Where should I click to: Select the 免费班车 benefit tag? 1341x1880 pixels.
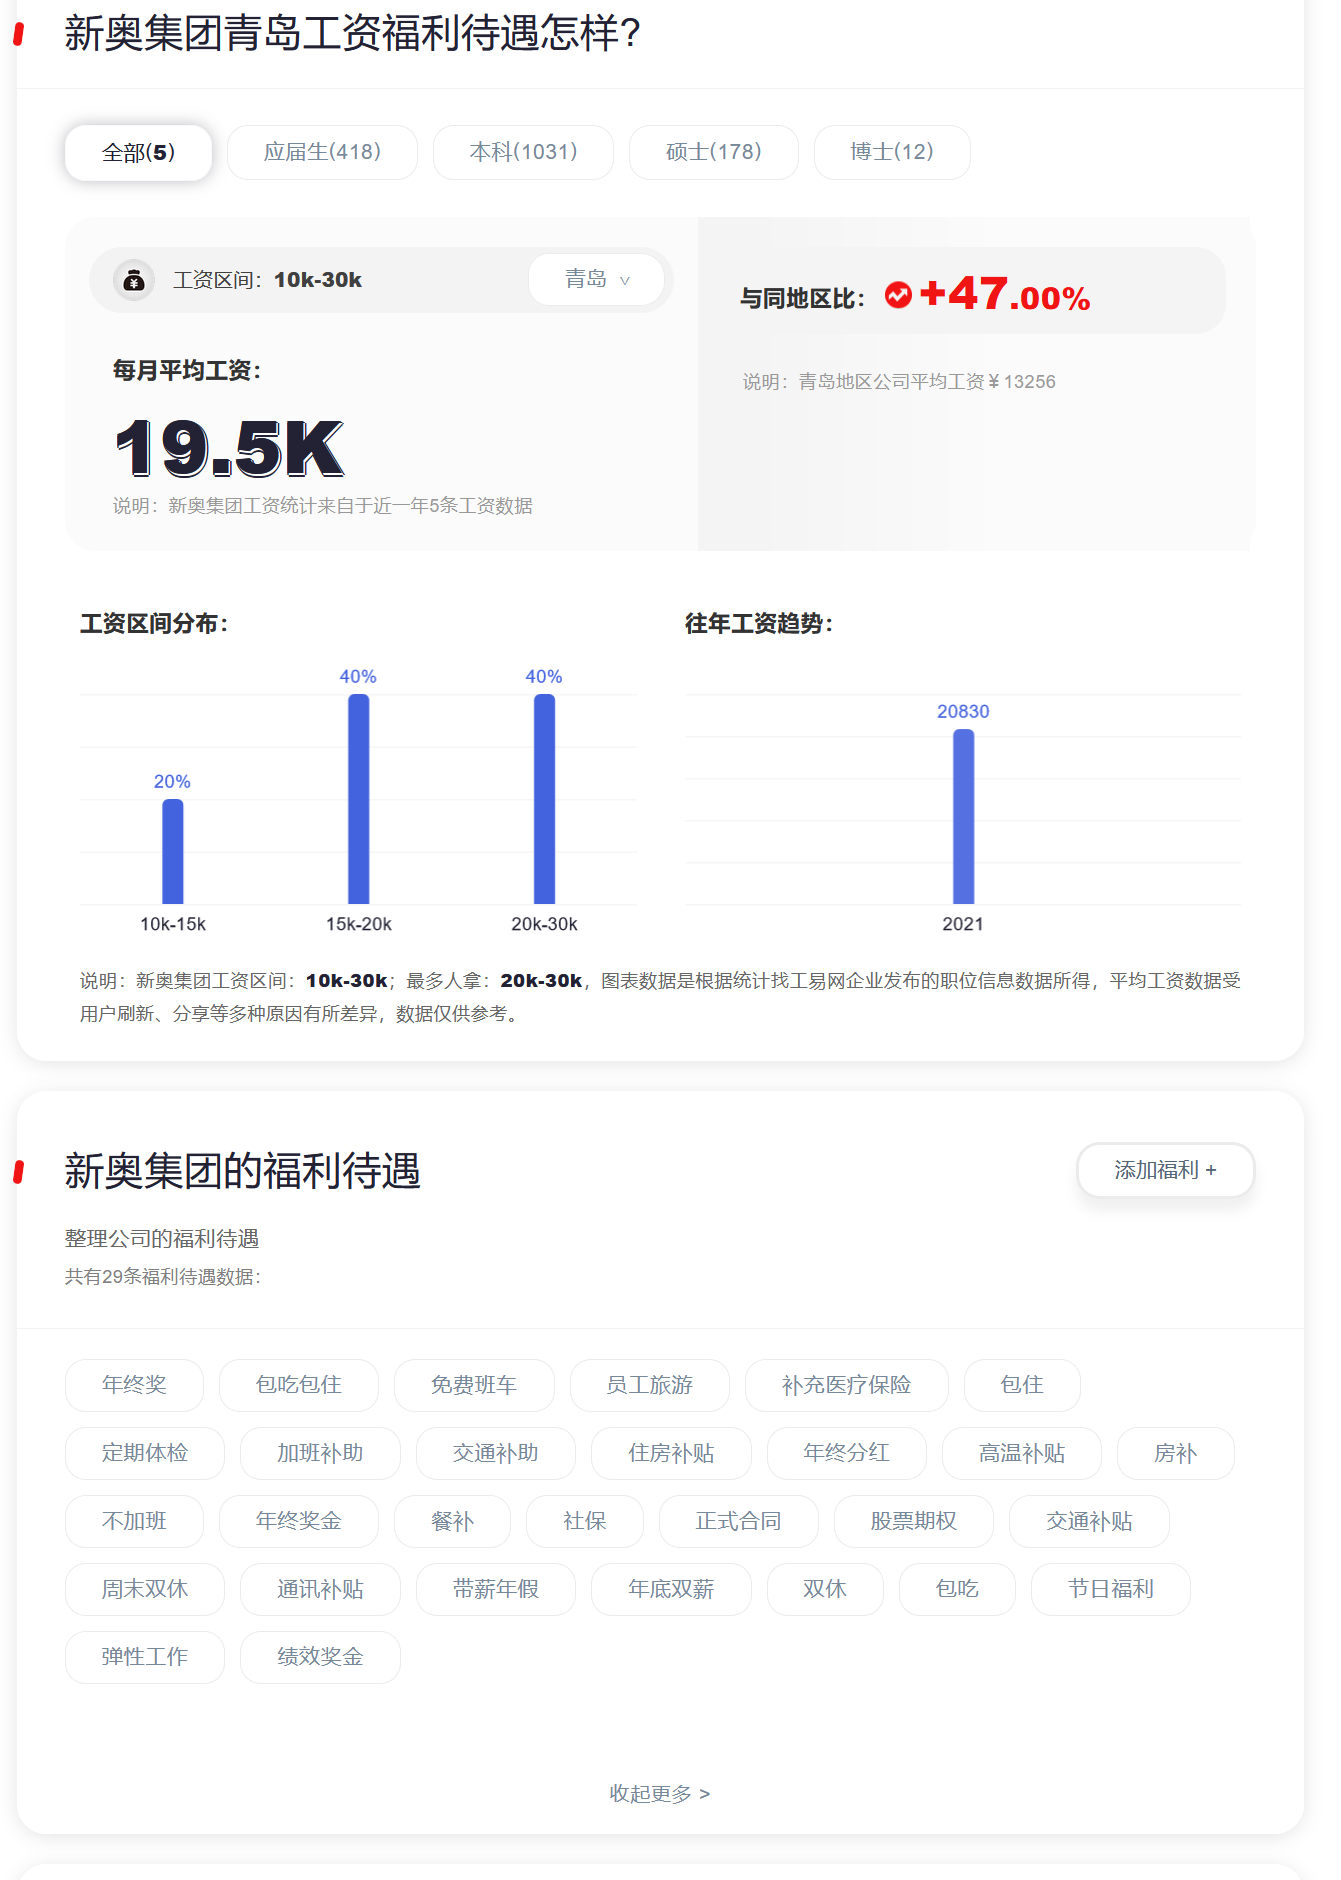(474, 1385)
